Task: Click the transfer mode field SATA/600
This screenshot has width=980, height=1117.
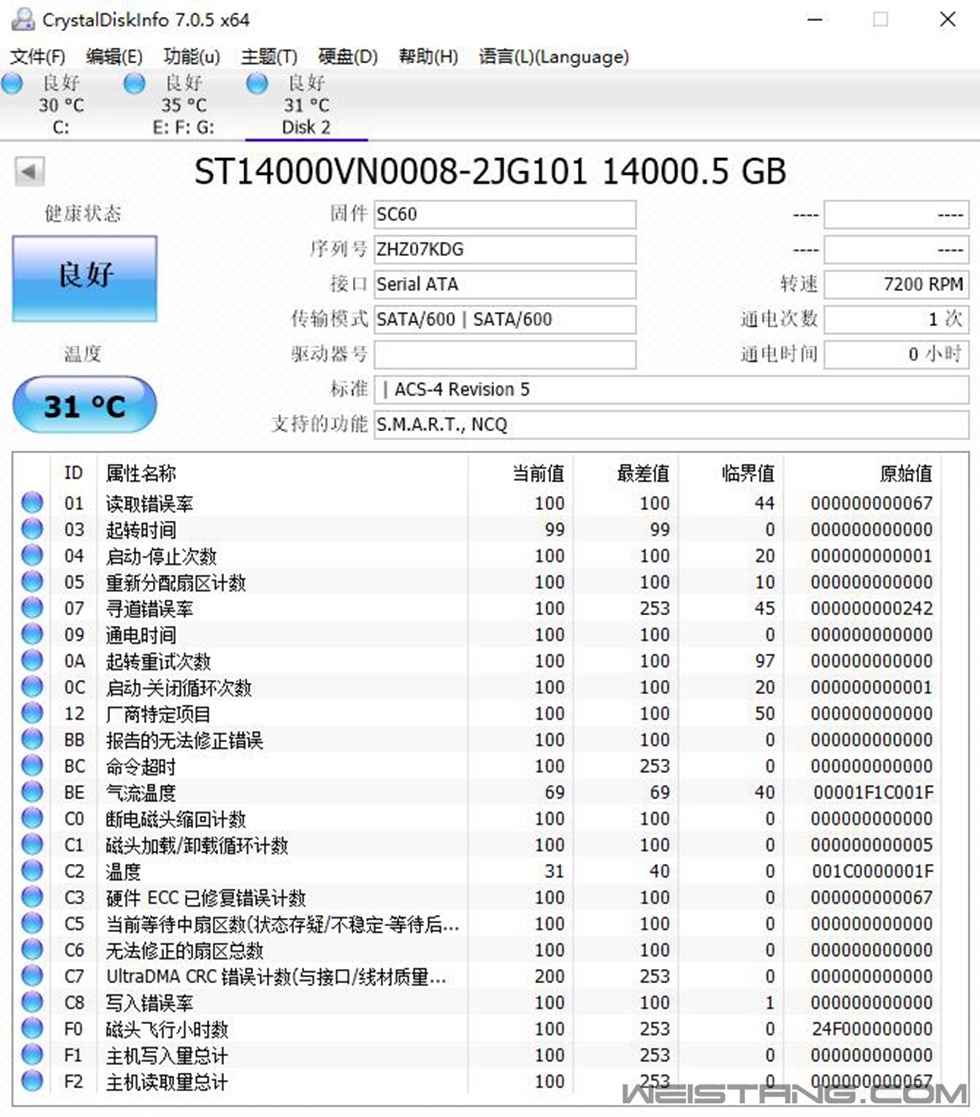Action: [x=505, y=319]
